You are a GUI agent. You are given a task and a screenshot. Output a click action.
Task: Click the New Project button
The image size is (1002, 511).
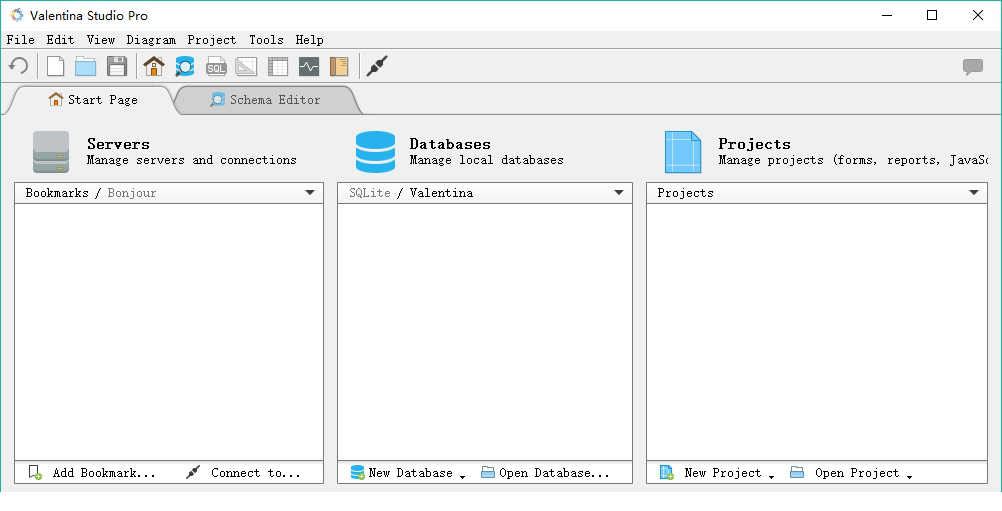click(x=717, y=473)
